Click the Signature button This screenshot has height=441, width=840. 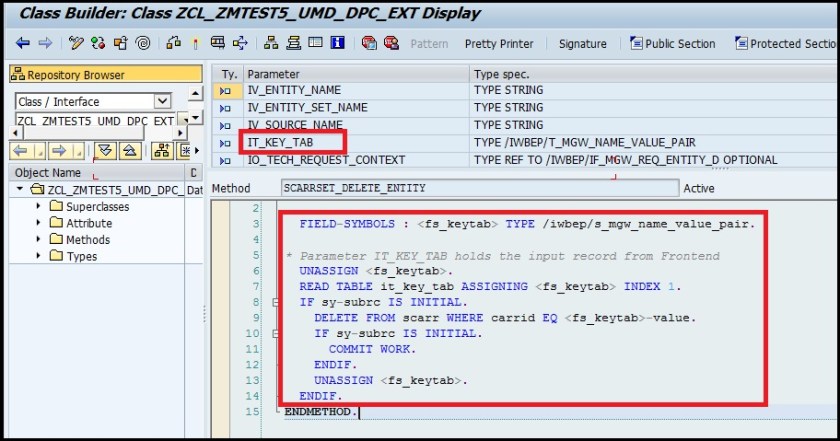[x=582, y=44]
